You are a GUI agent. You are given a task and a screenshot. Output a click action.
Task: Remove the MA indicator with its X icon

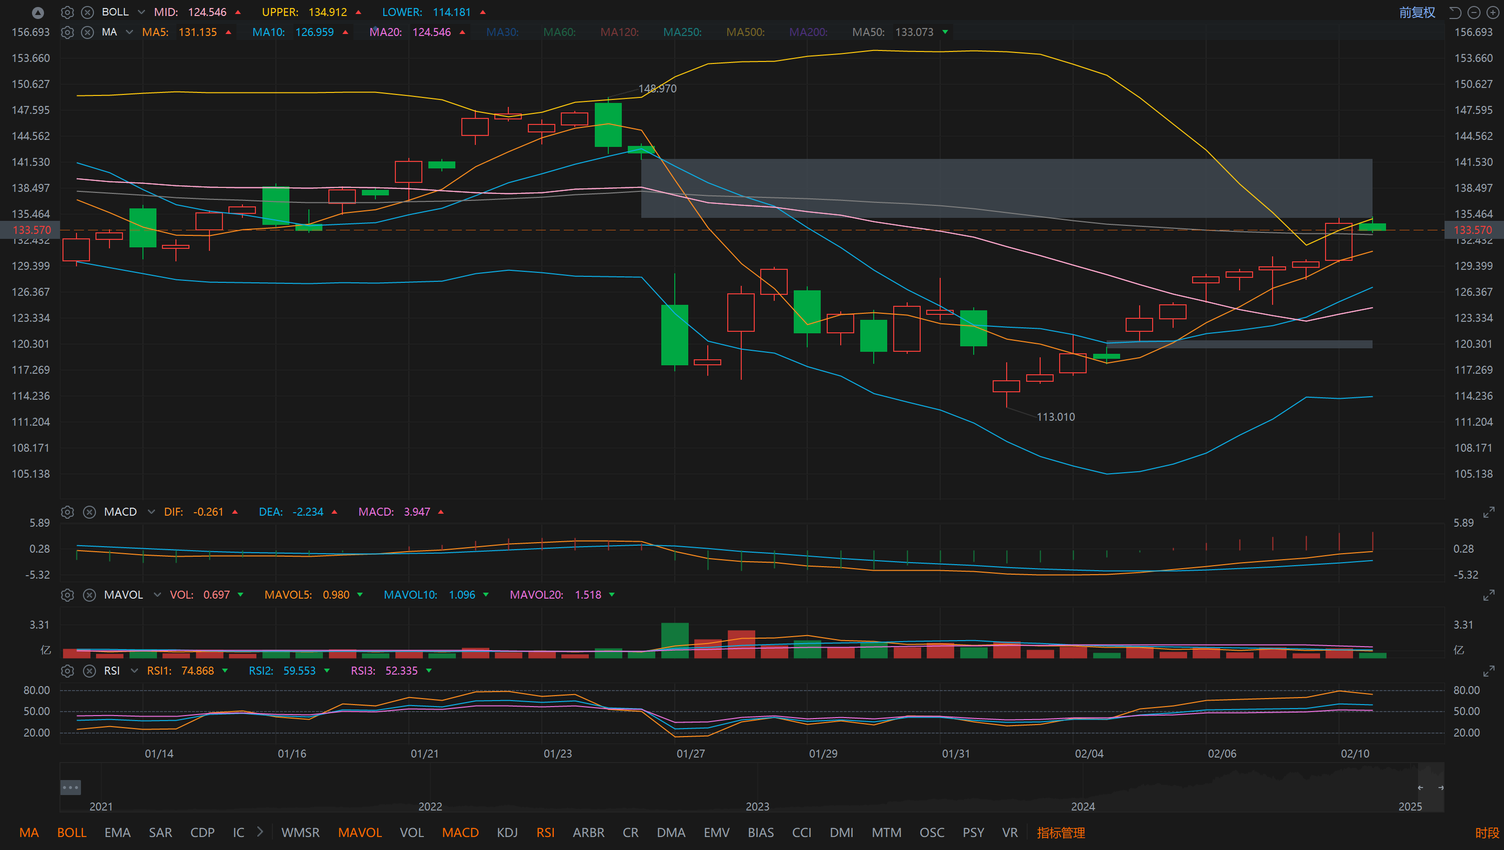click(88, 32)
